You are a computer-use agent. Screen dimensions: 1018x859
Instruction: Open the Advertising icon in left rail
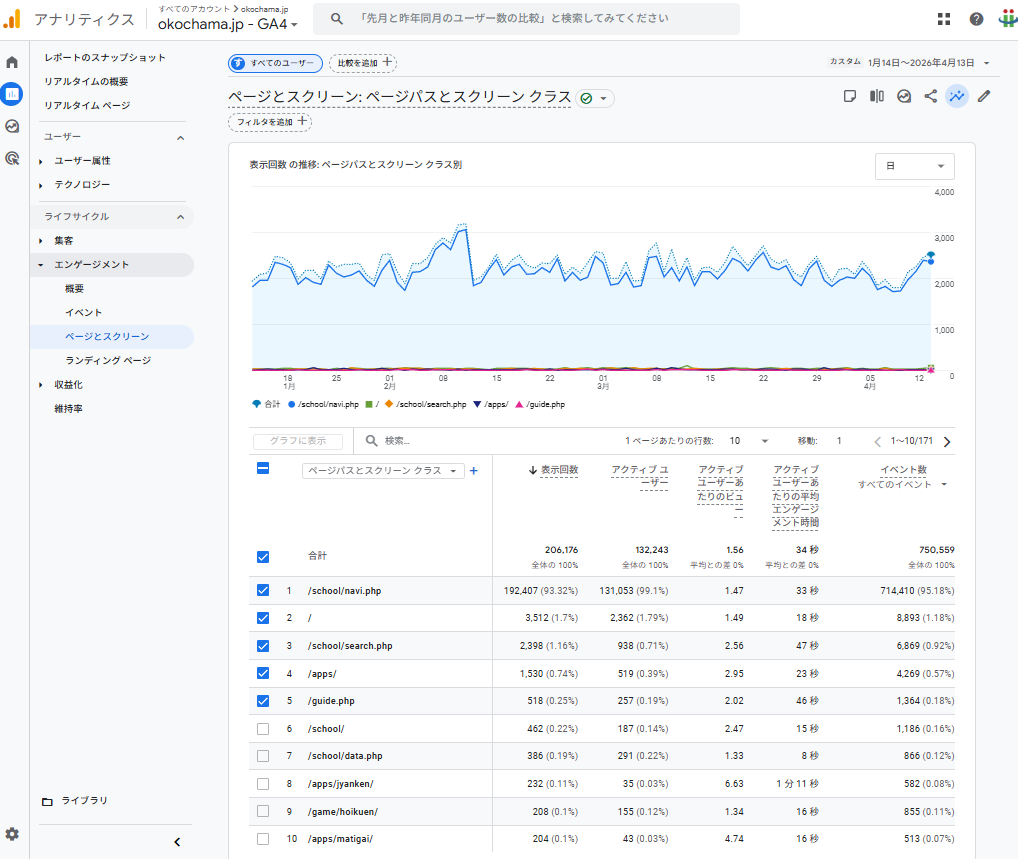[12, 158]
